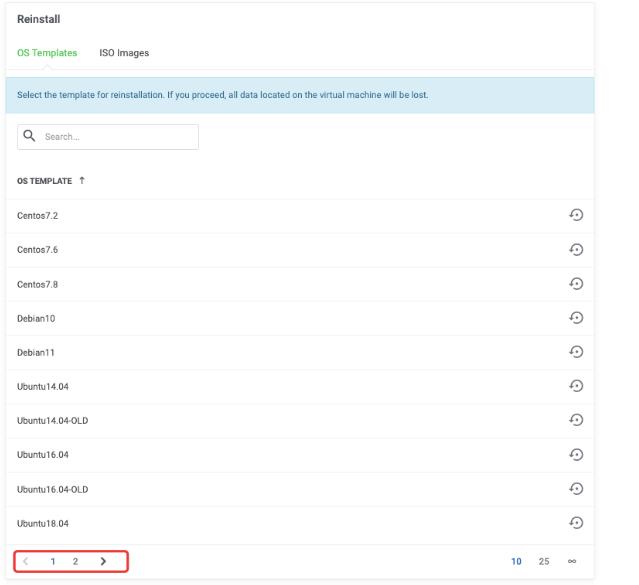Click reinstall icon for Centos7.6
This screenshot has height=585, width=639.
pyautogui.click(x=576, y=249)
